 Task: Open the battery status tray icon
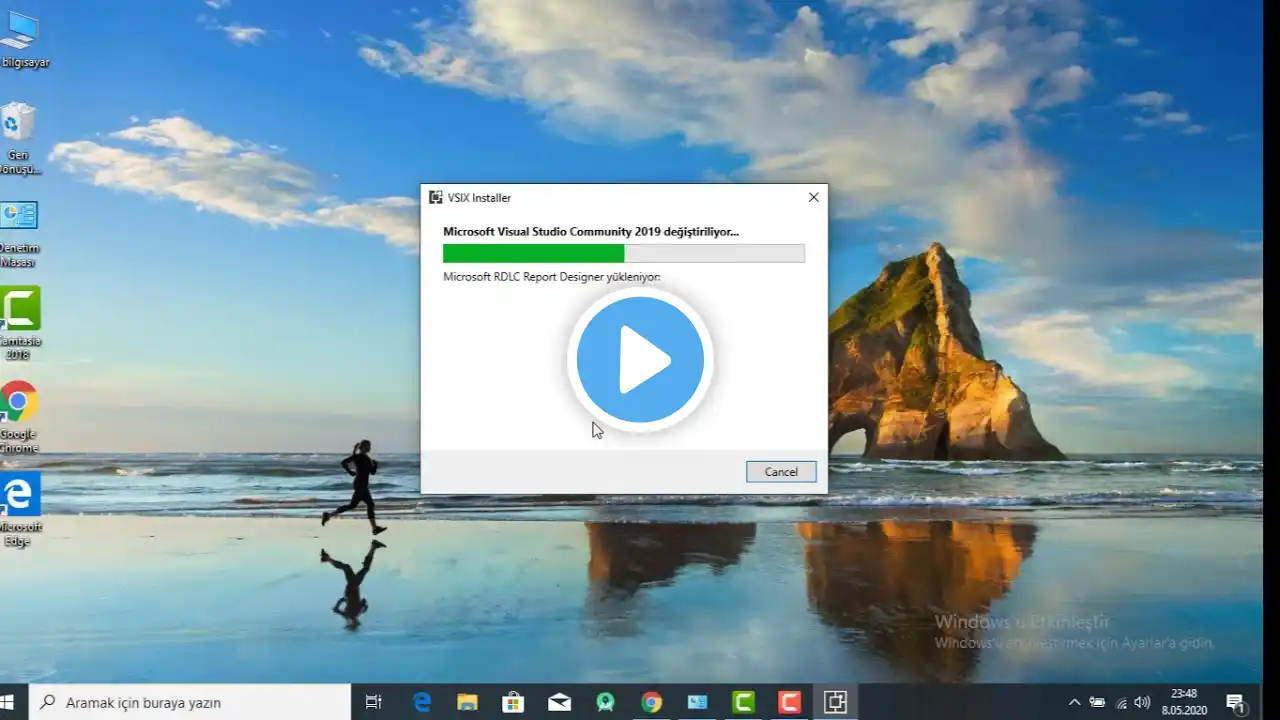coord(1097,702)
